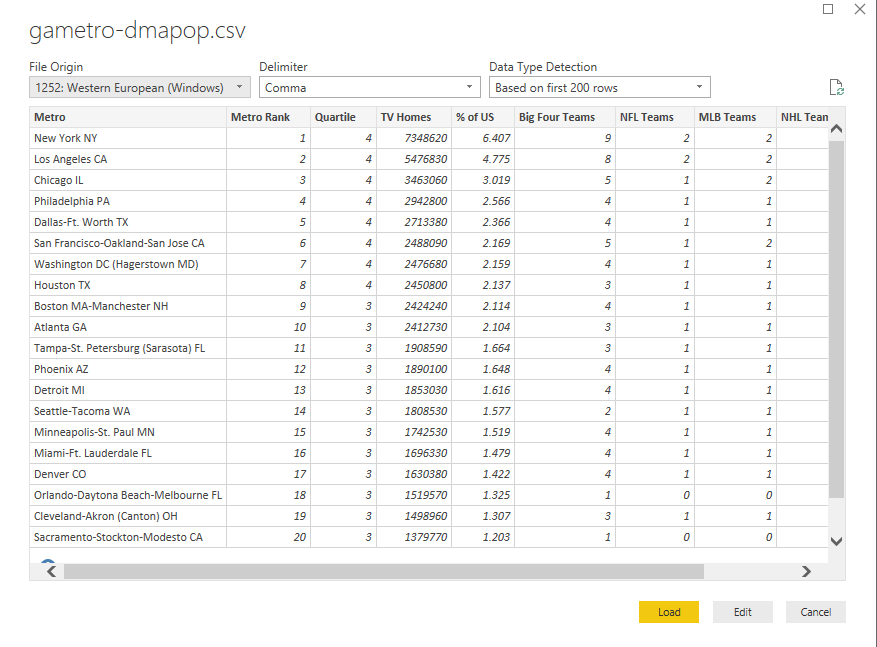This screenshot has width=877, height=647.
Task: Open the Data Type Detection dropdown
Action: coord(599,88)
